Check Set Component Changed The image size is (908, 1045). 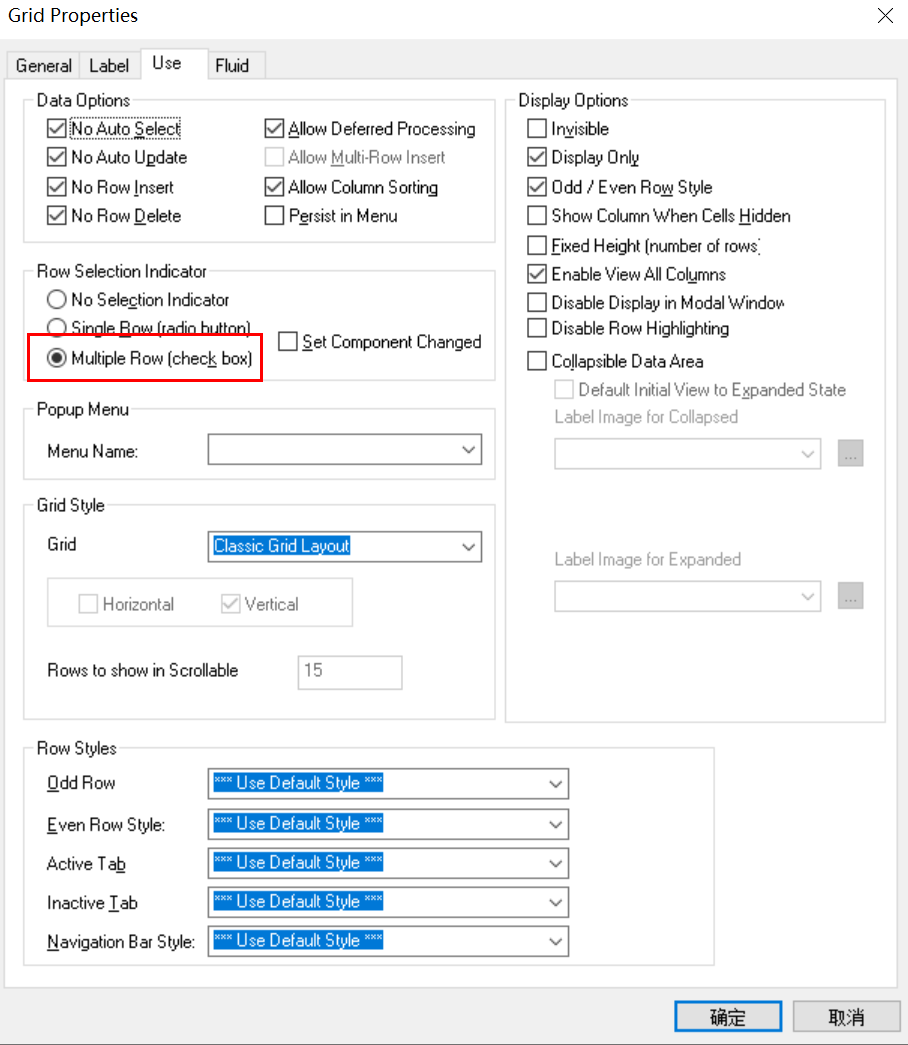pos(288,341)
